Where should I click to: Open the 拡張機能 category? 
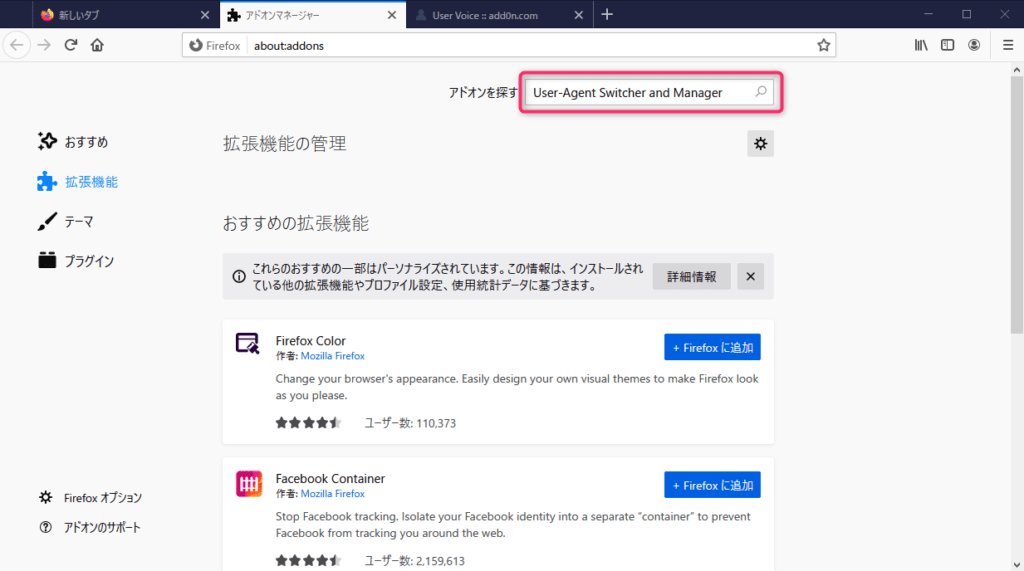click(78, 182)
